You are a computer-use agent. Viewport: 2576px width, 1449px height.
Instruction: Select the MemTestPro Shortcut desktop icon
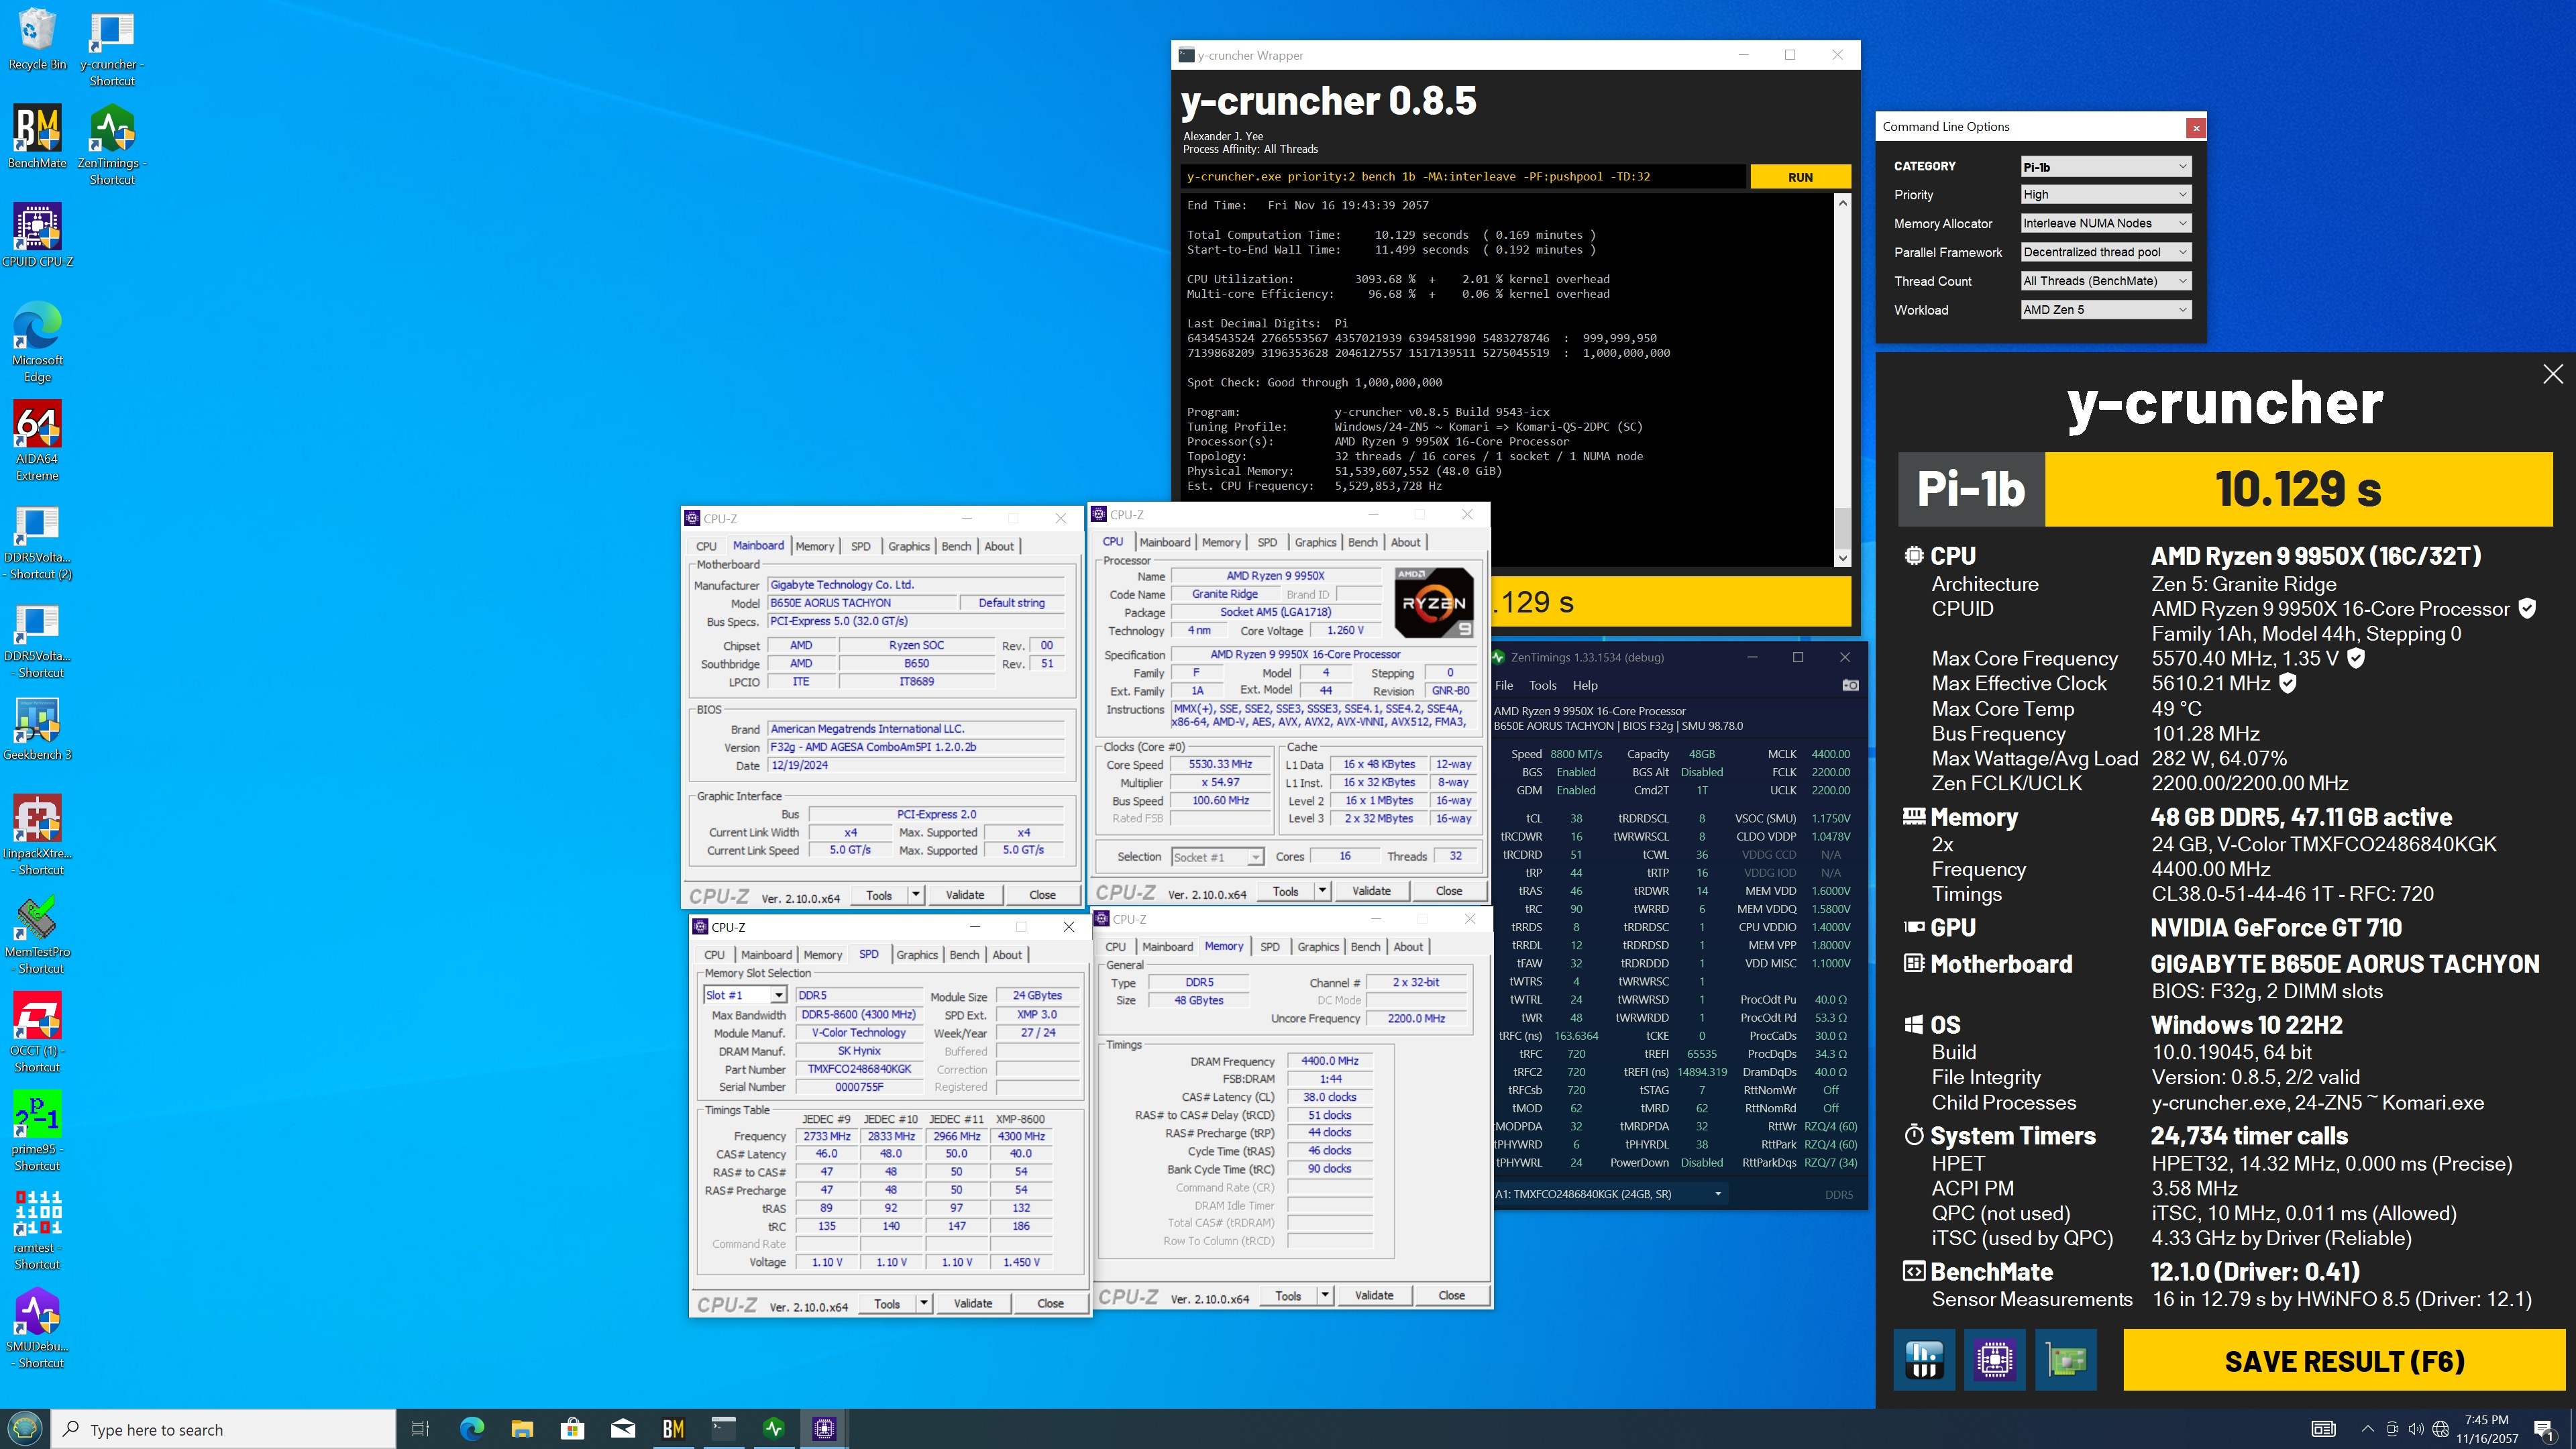tap(37, 934)
